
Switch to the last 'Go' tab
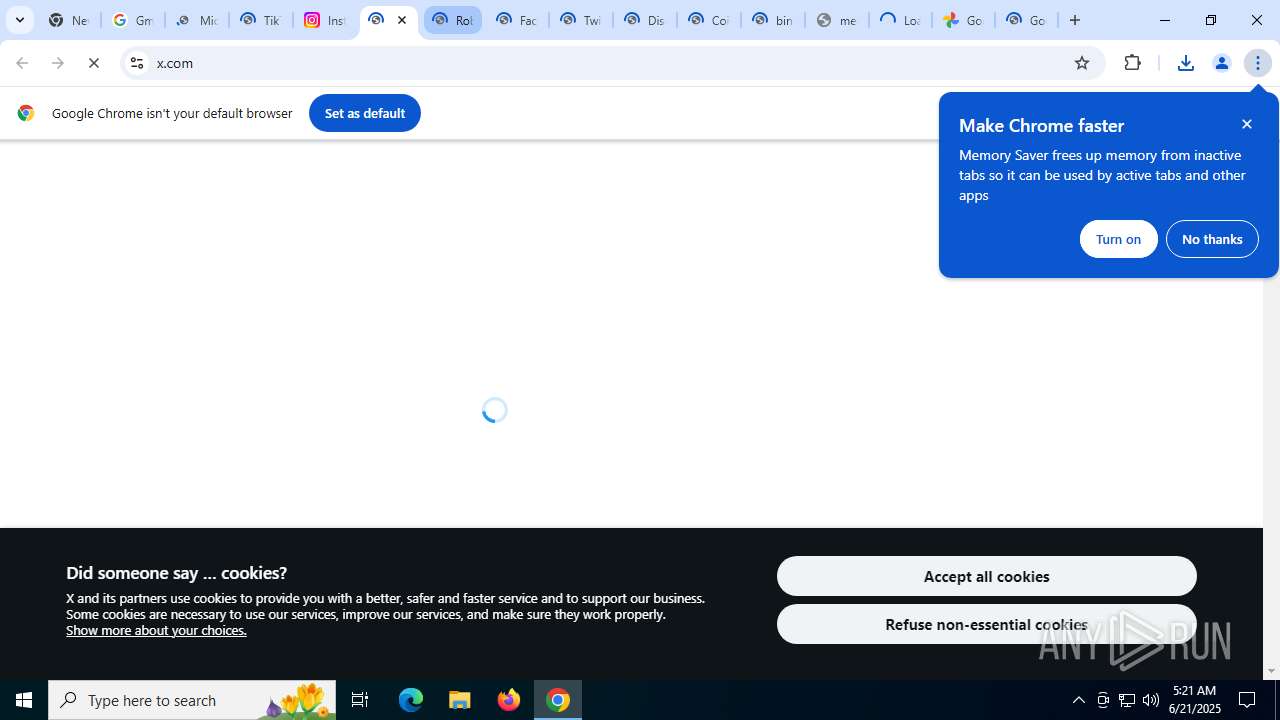(x=1026, y=20)
